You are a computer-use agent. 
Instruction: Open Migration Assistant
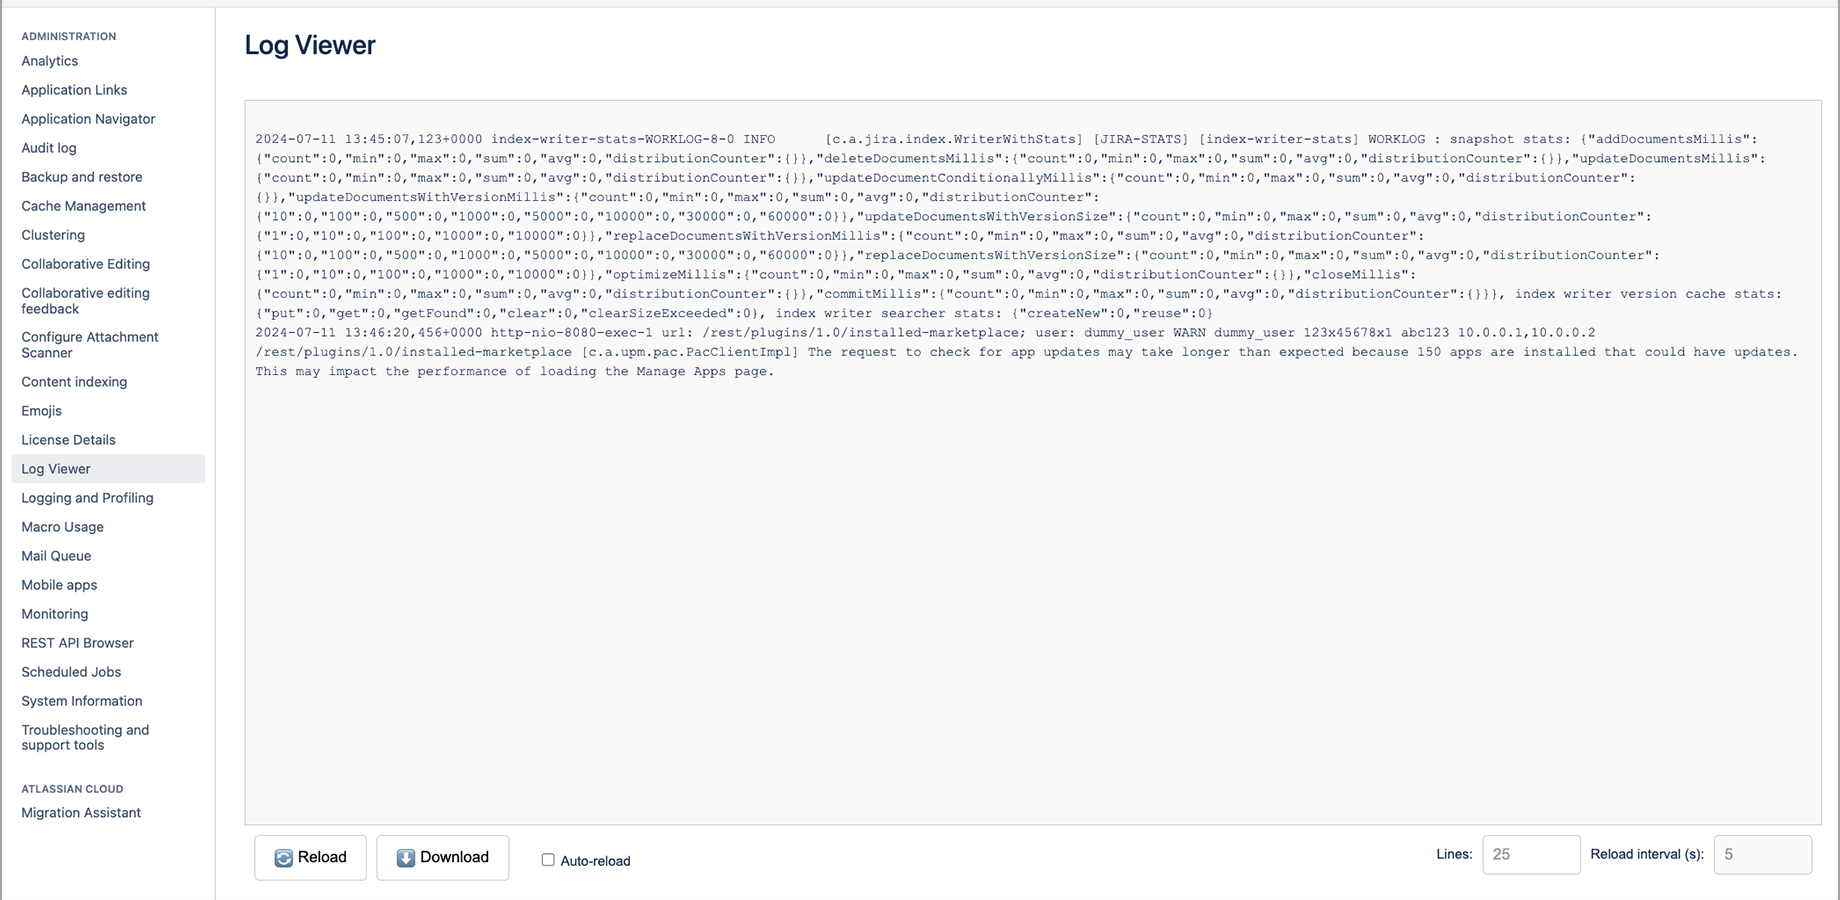click(x=81, y=813)
